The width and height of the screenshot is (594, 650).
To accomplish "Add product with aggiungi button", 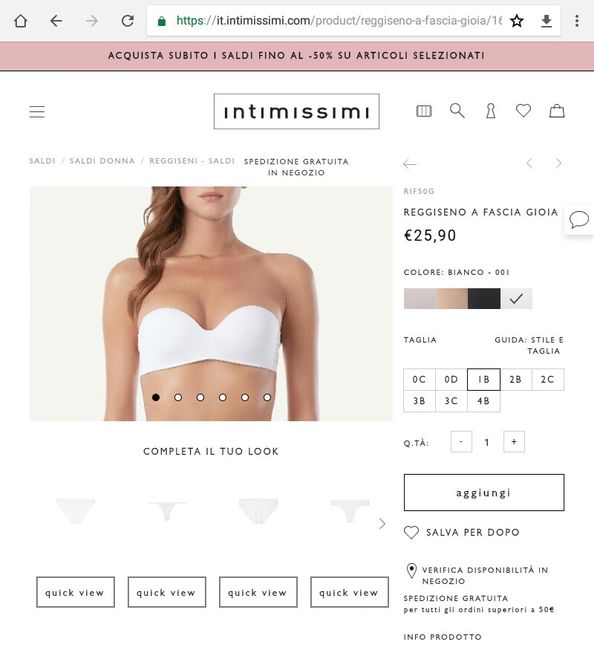I will (484, 492).
